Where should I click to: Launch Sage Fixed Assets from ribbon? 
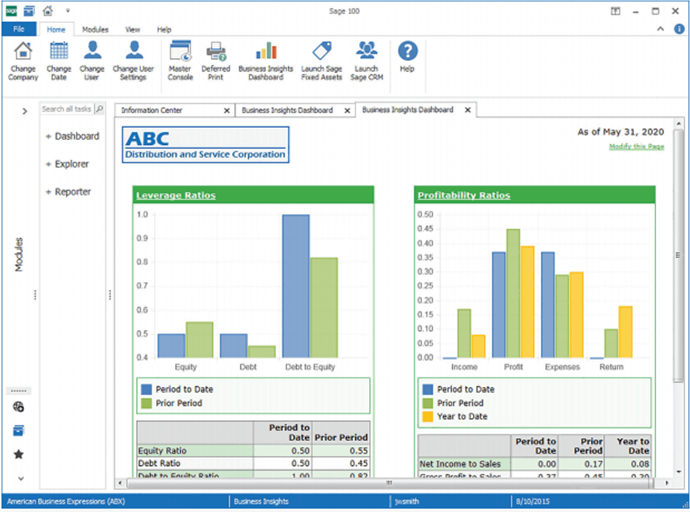321,52
